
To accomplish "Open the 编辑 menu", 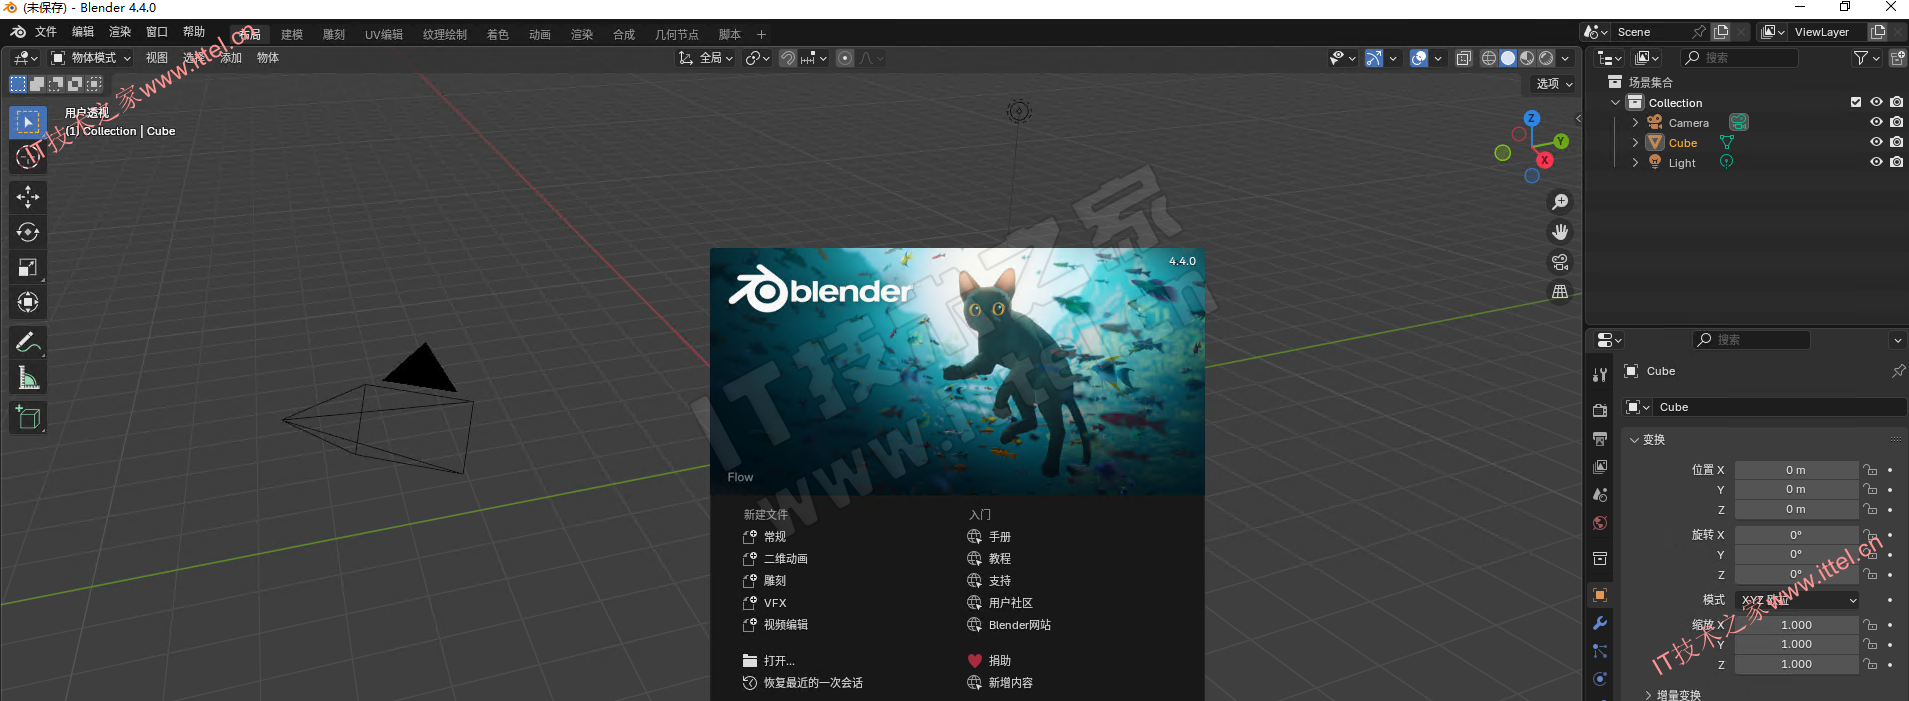I will [83, 32].
